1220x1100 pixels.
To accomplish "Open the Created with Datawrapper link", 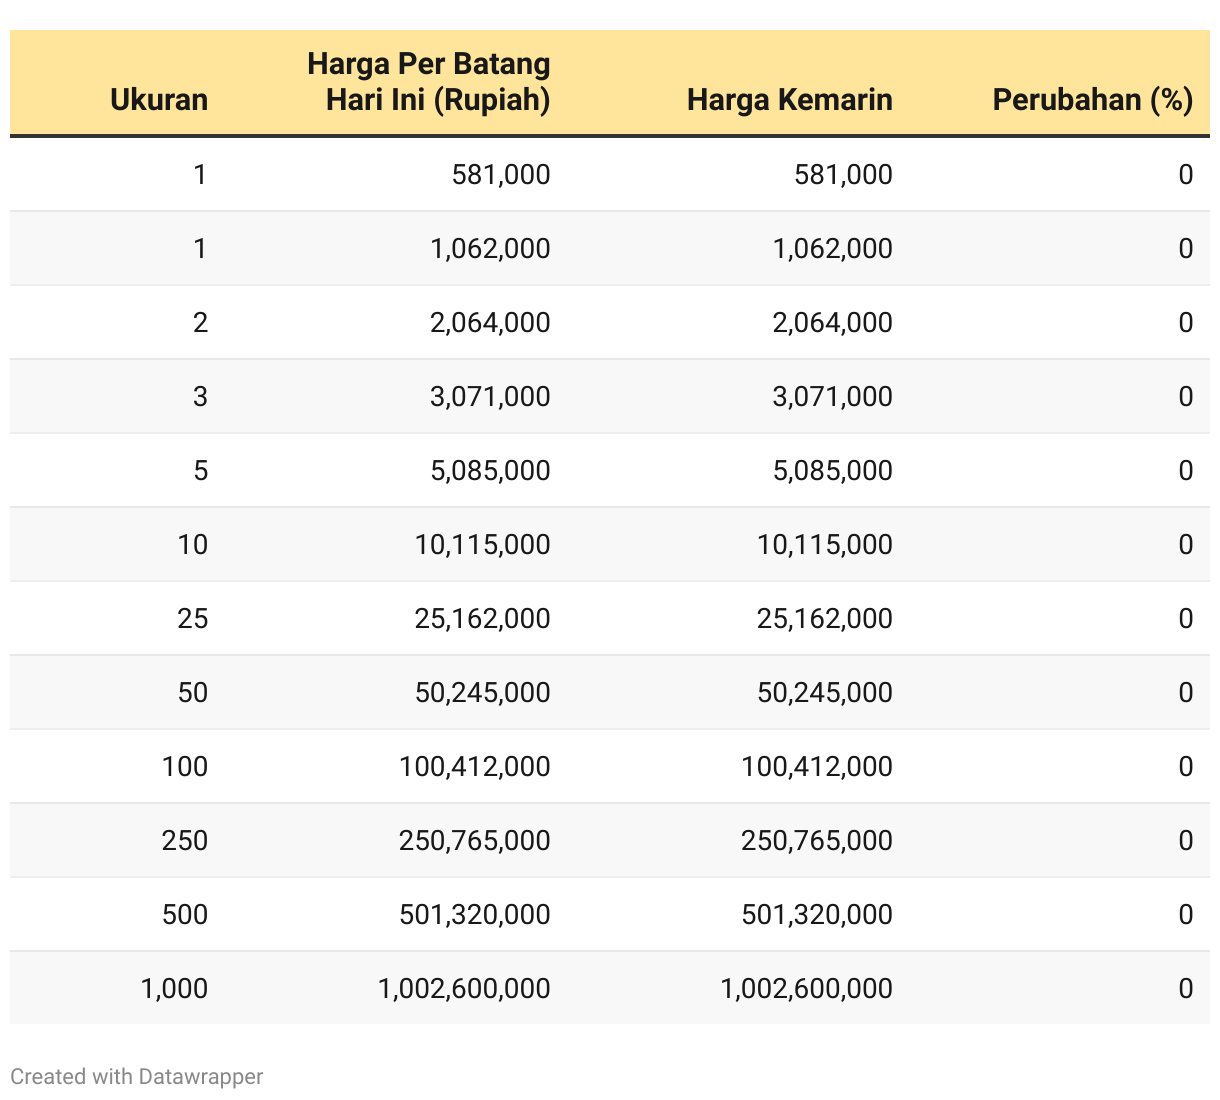I will tap(137, 1077).
